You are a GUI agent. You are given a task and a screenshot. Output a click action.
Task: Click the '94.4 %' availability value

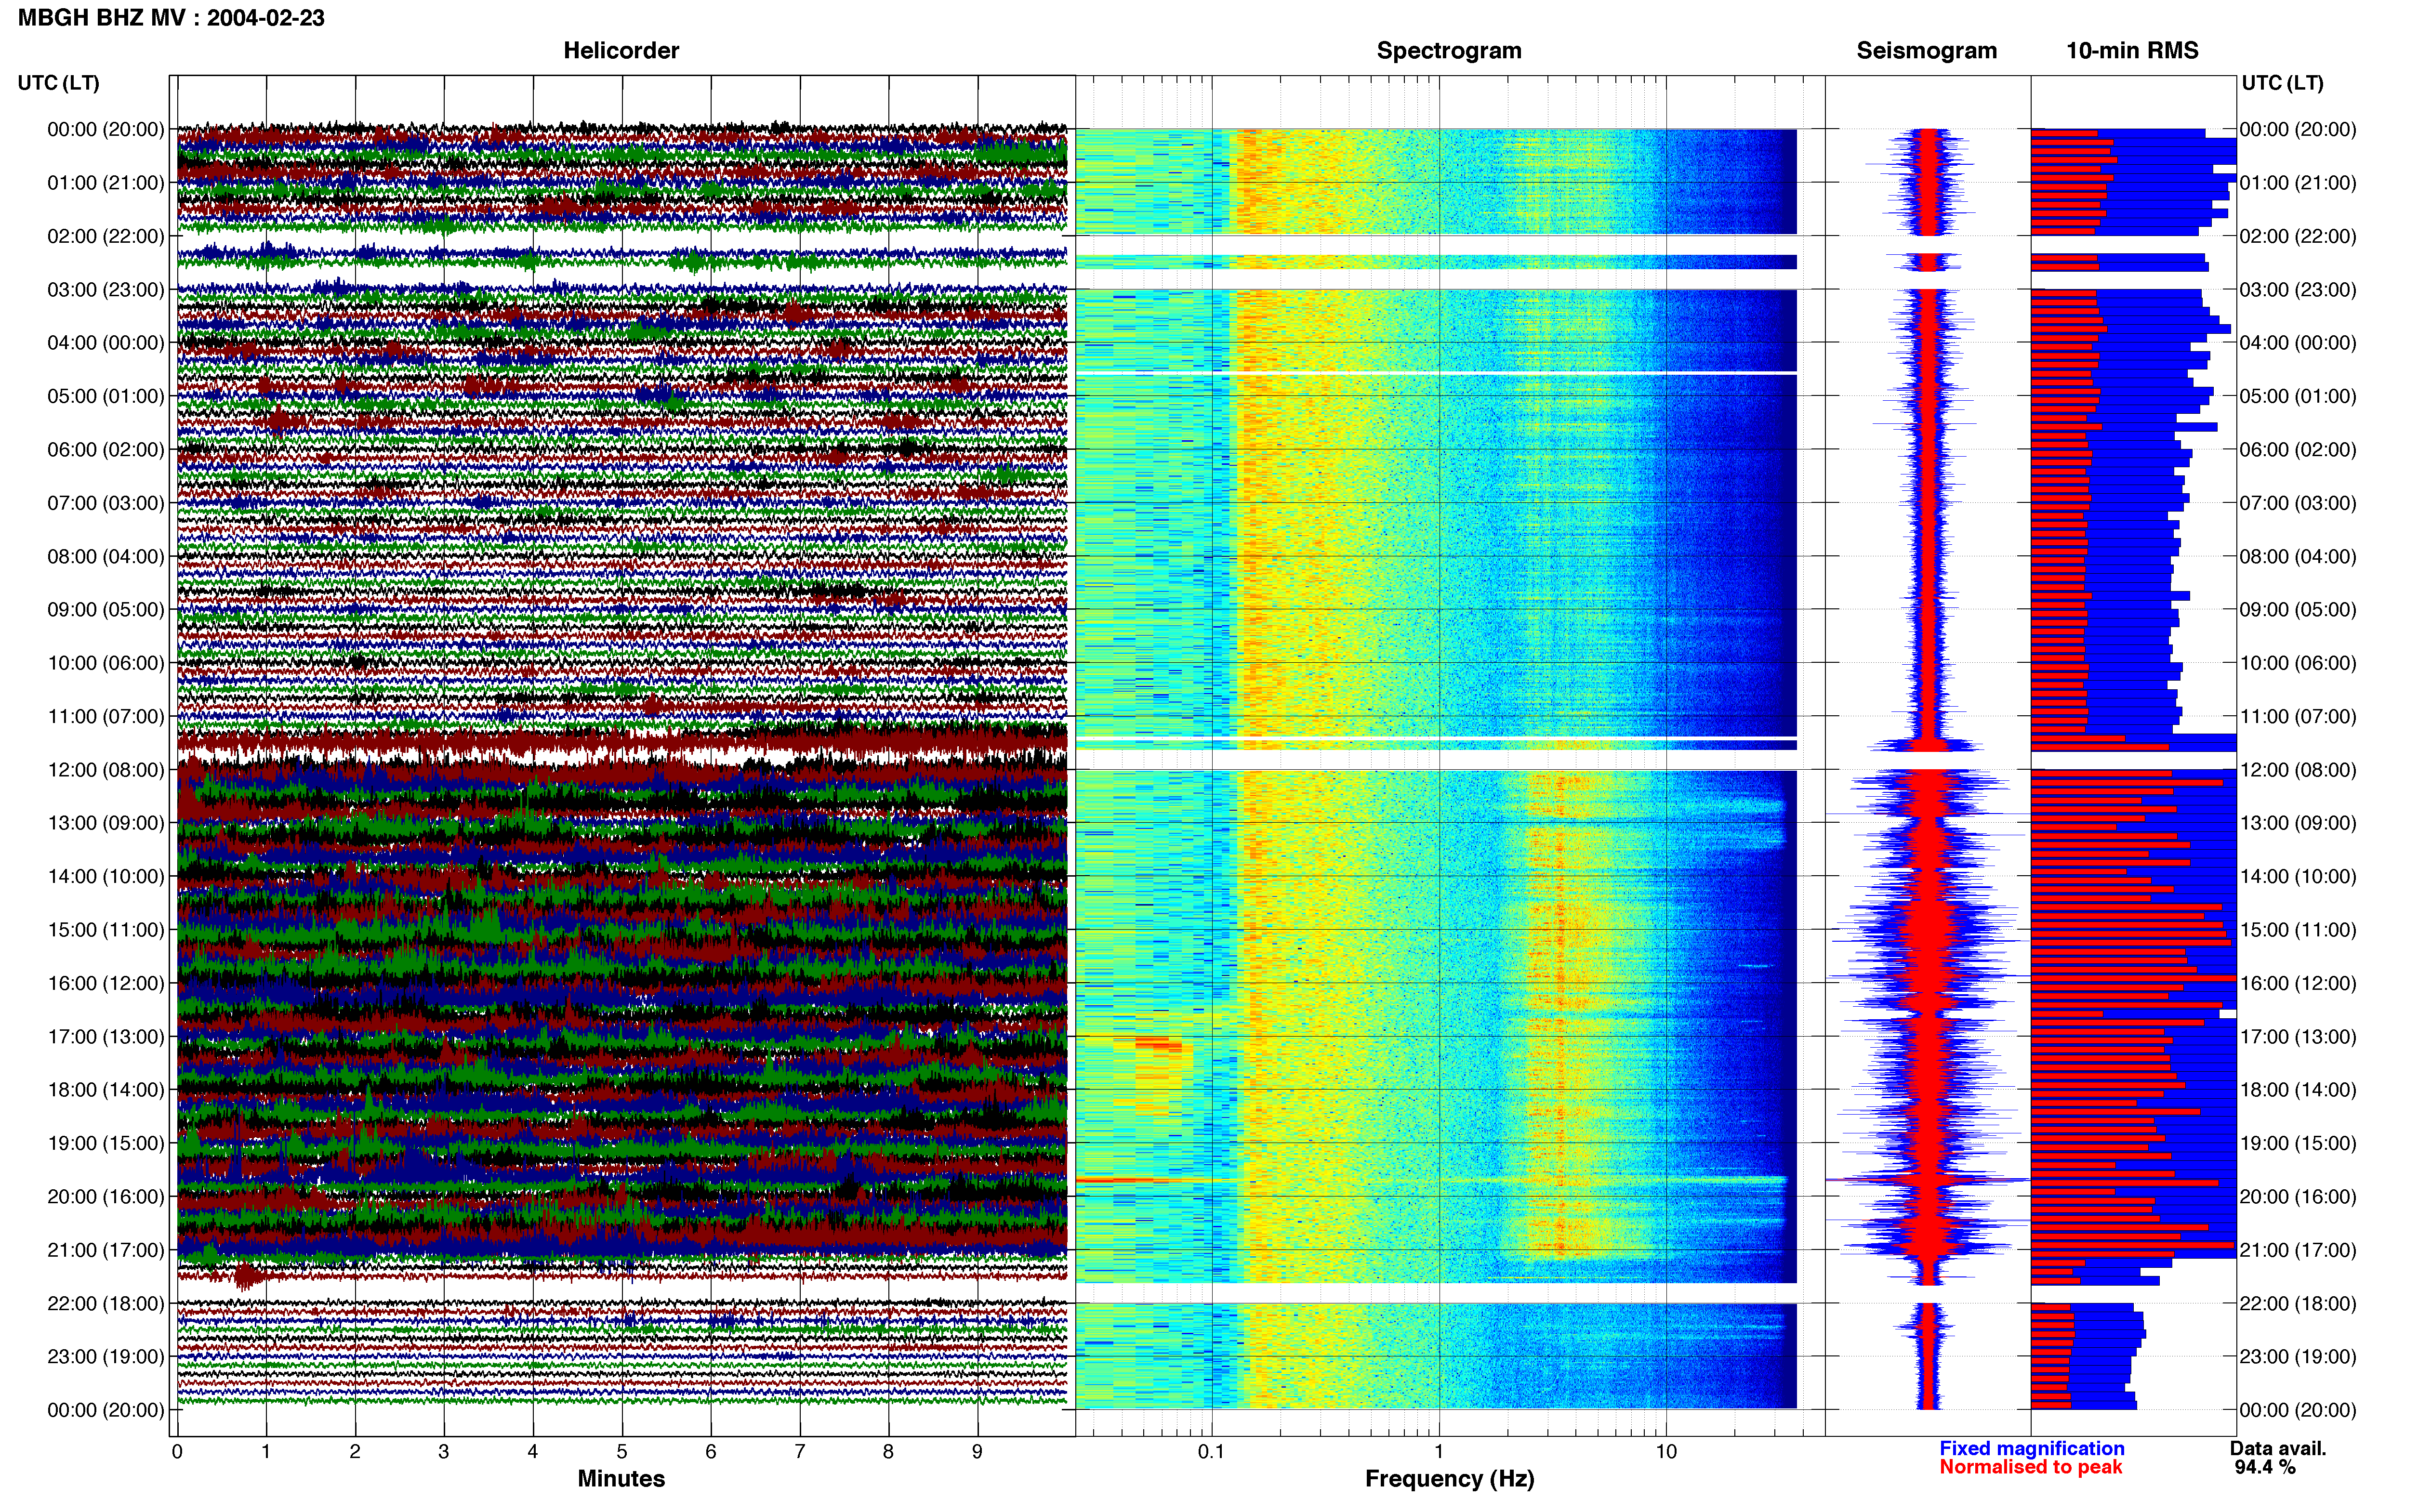pos(2265,1467)
